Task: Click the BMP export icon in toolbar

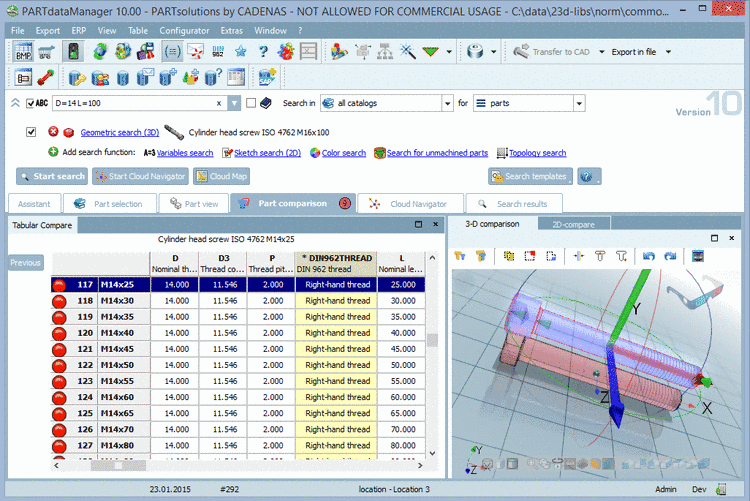Action: pyautogui.click(x=23, y=51)
